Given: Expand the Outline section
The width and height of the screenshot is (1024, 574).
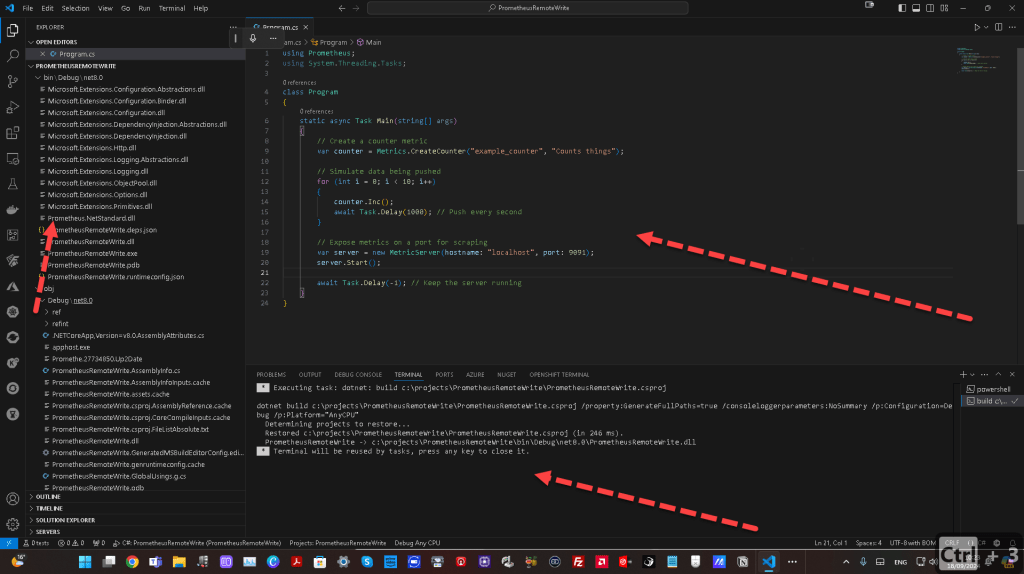Looking at the screenshot, I should coord(31,497).
